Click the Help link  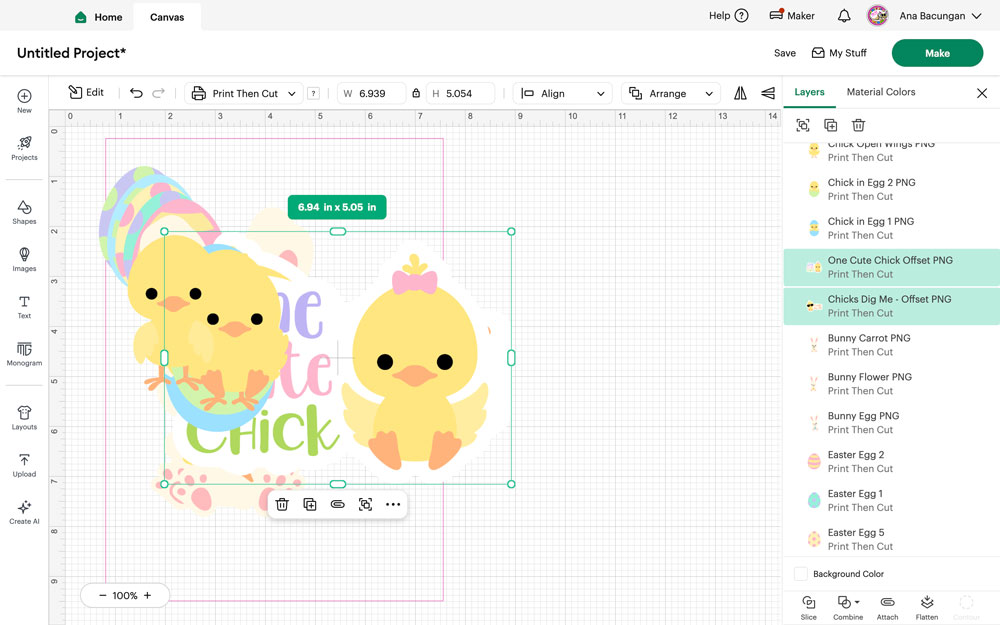[728, 15]
